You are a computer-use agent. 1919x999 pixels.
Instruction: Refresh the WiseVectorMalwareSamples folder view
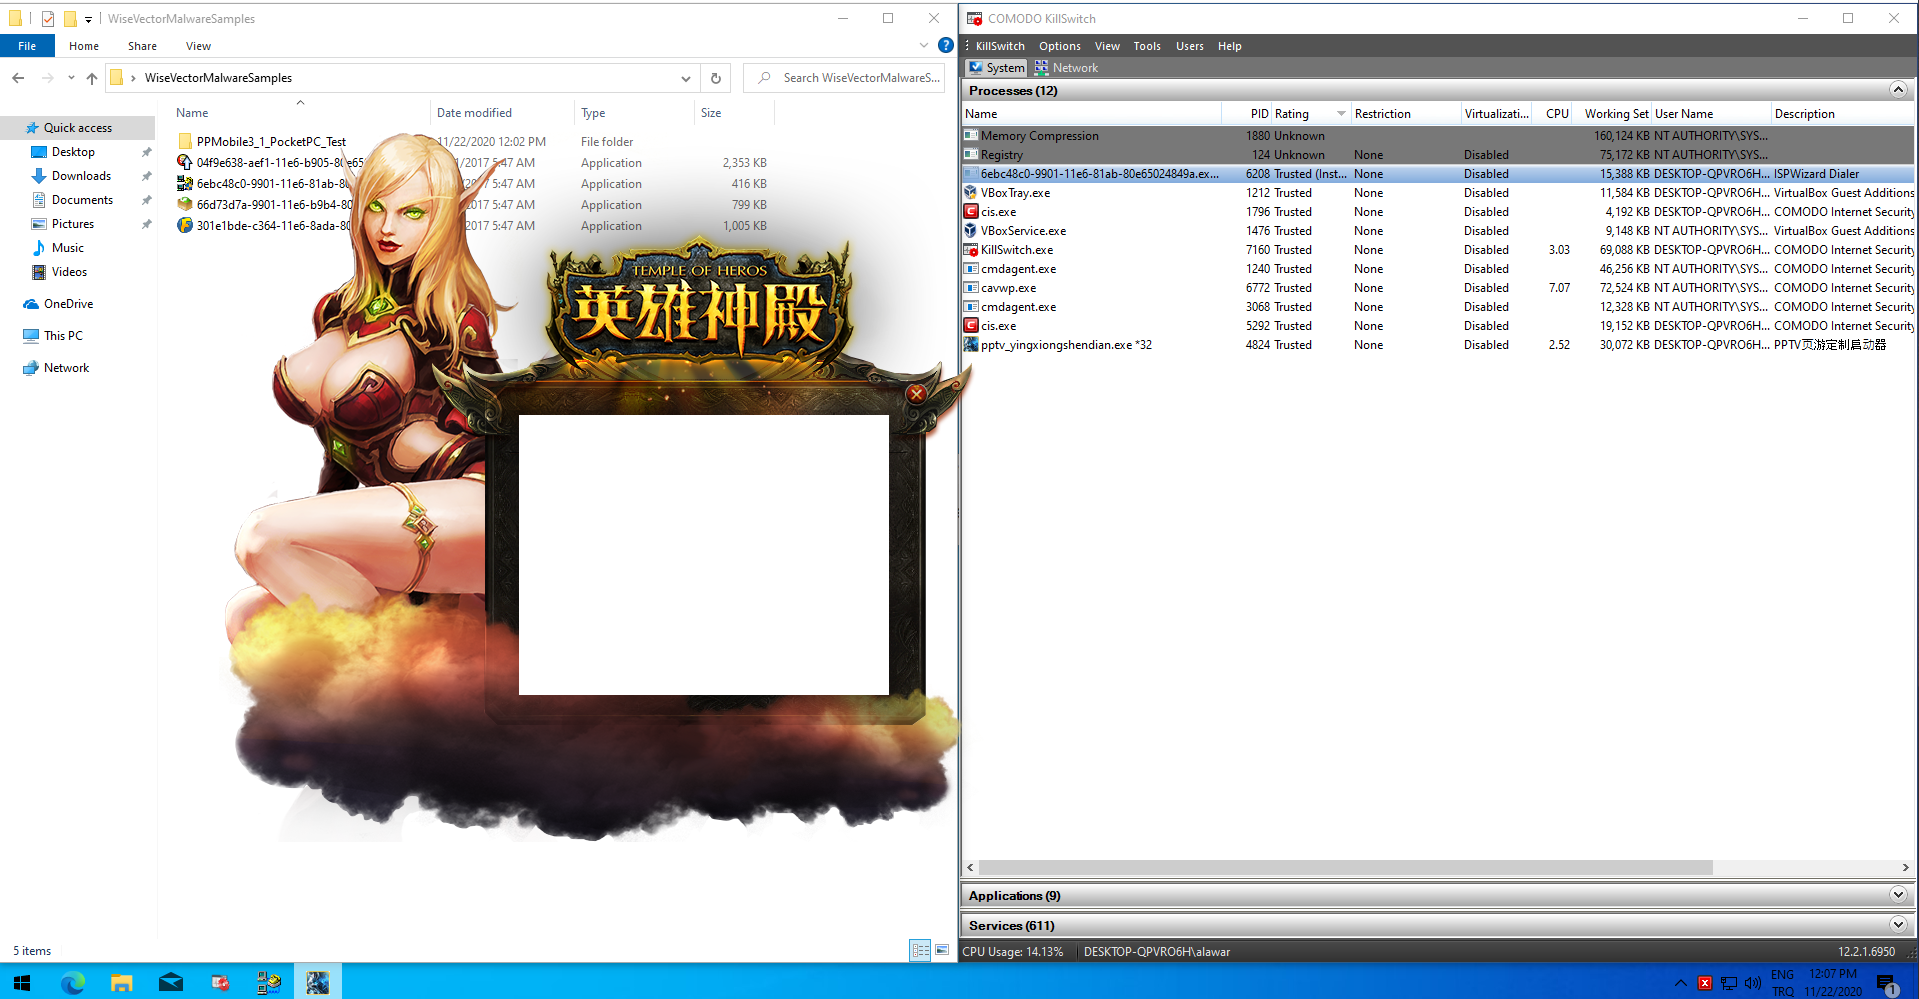[x=716, y=78]
